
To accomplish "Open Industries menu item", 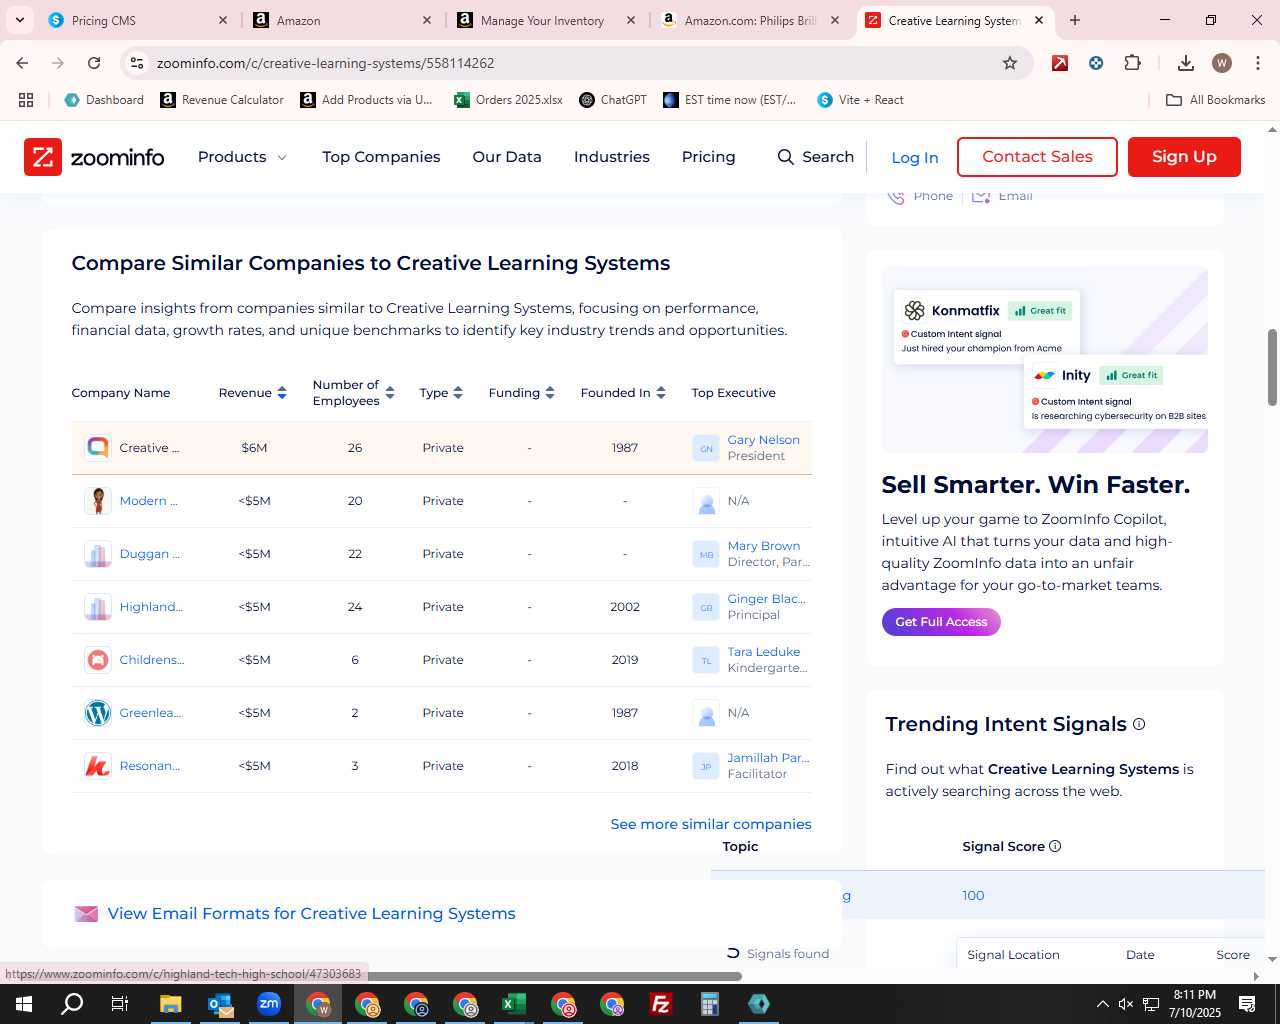I will pyautogui.click(x=612, y=157).
